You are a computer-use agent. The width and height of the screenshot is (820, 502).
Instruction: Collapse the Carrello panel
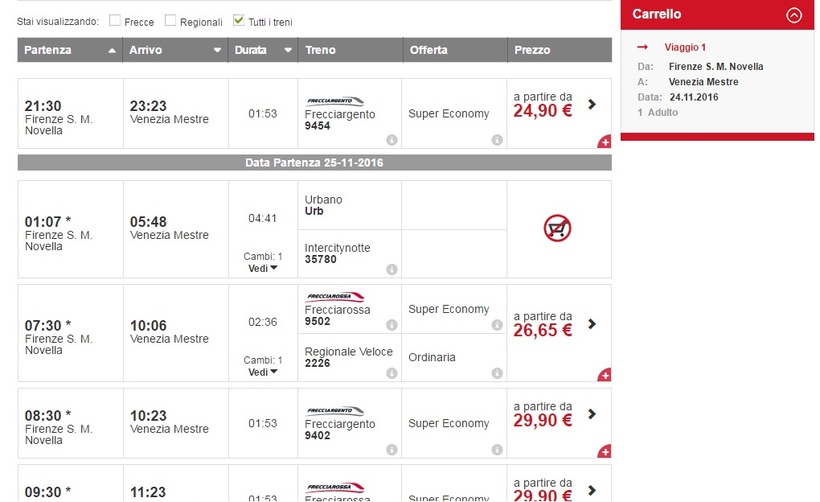pos(794,15)
